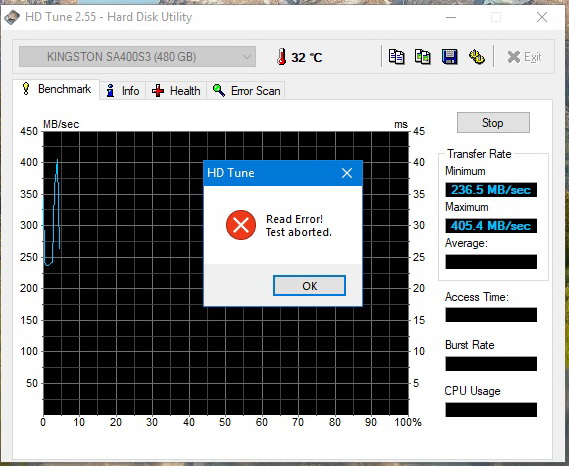The image size is (569, 471).
Task: Expand the KINGSTON SA400S3 drive dropdown
Action: 137,57
